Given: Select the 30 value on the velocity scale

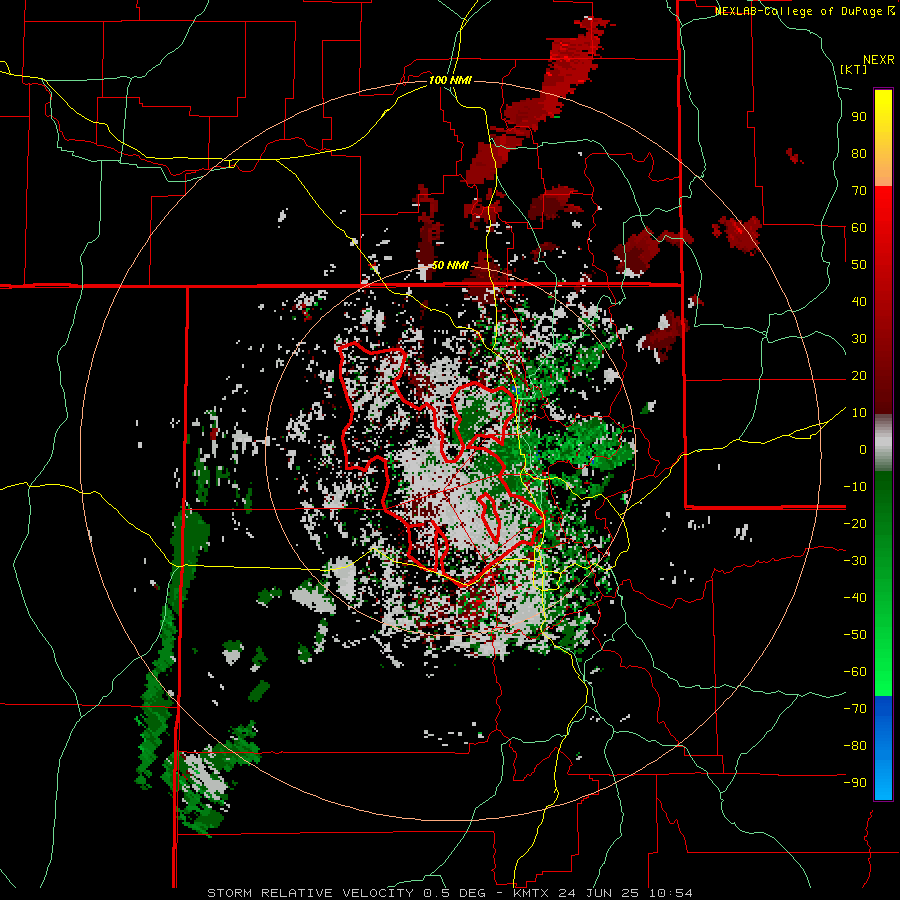Looking at the screenshot, I should pyautogui.click(x=859, y=339).
